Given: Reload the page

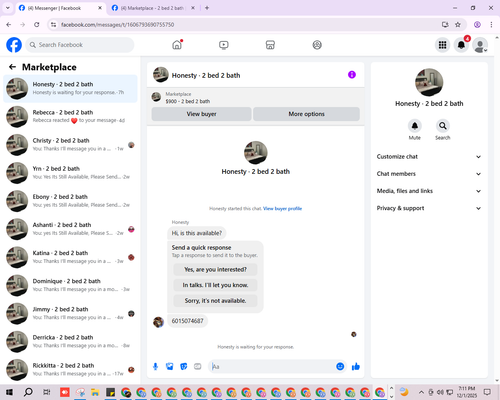Looking at the screenshot, I should (37, 24).
